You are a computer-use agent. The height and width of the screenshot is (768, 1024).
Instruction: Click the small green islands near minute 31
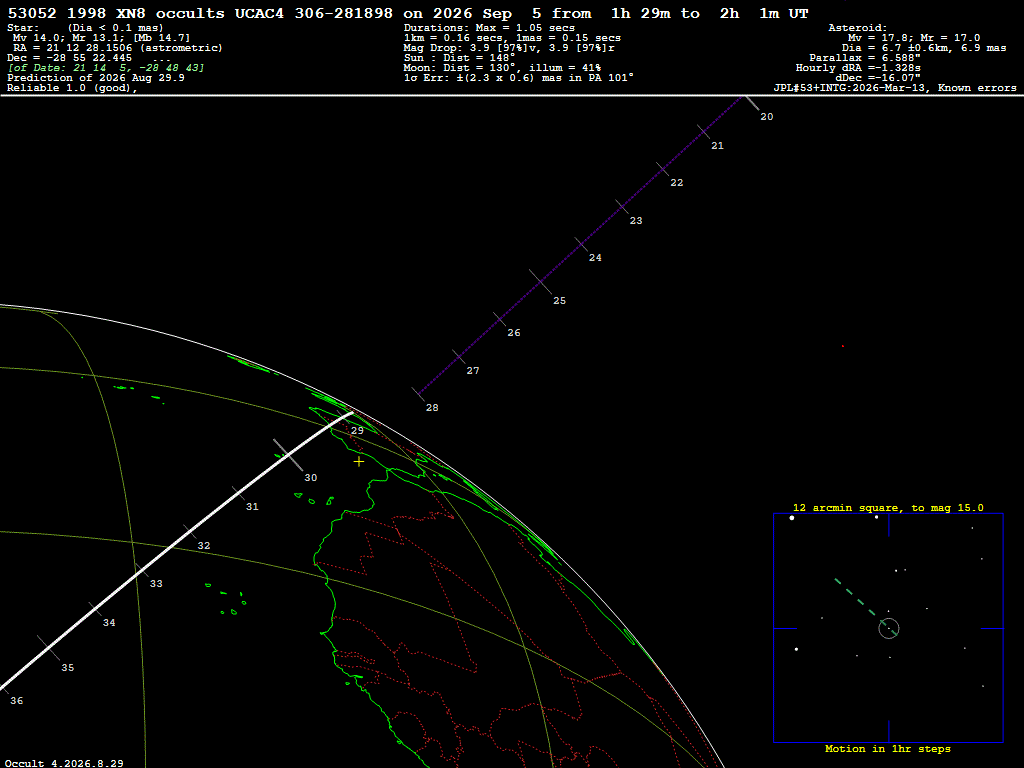coord(314,499)
